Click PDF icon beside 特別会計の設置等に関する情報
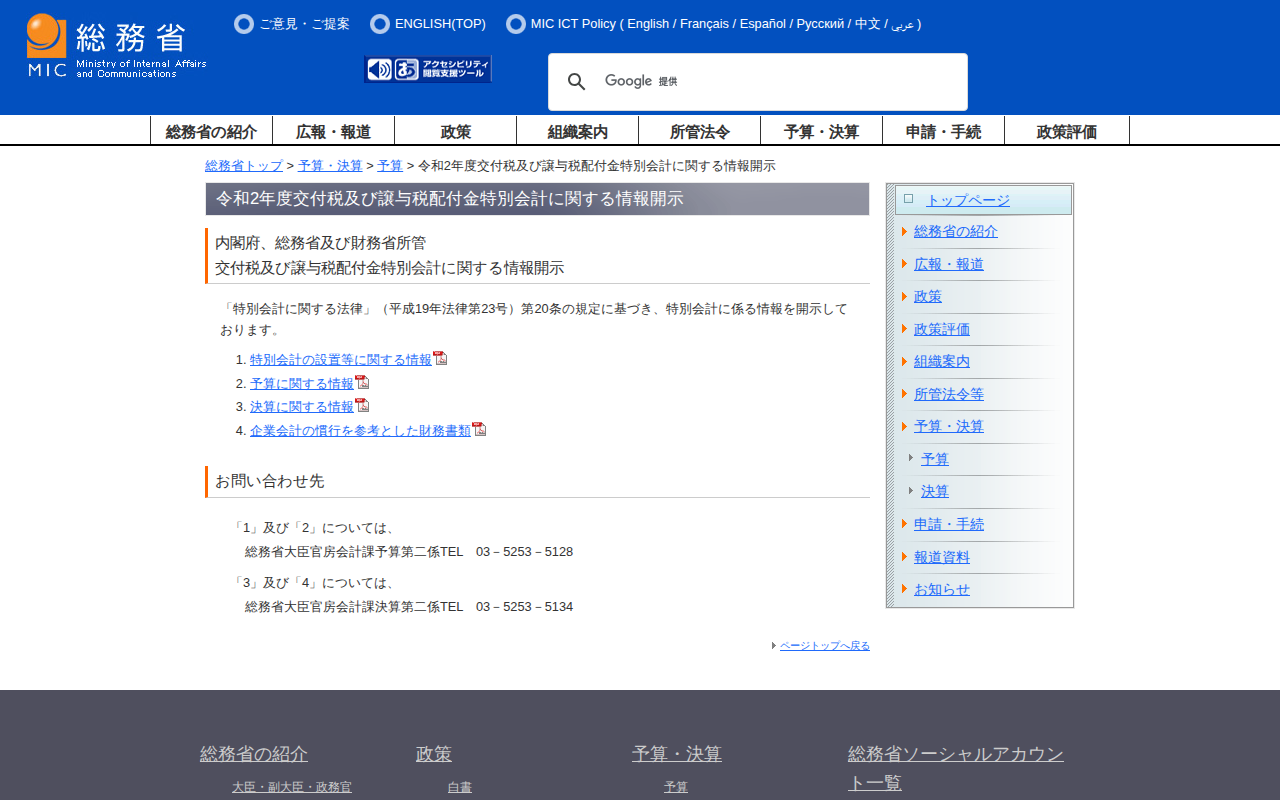Screen dimensions: 1280x800 point(440,359)
